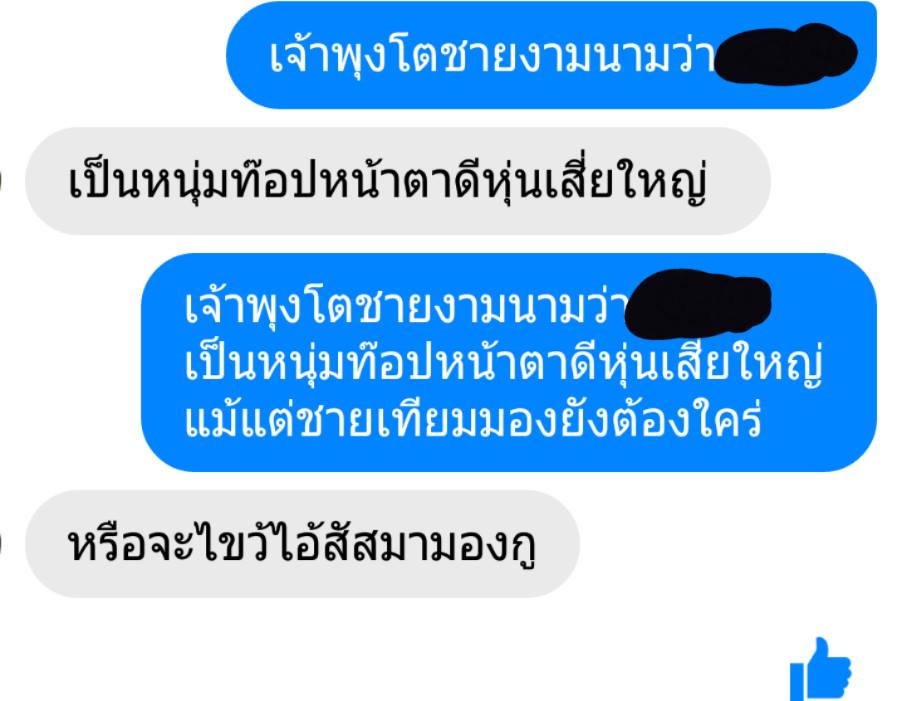Send a thumbs-up like
Image resolution: width=897 pixels, height=701 pixels.
pyautogui.click(x=820, y=670)
